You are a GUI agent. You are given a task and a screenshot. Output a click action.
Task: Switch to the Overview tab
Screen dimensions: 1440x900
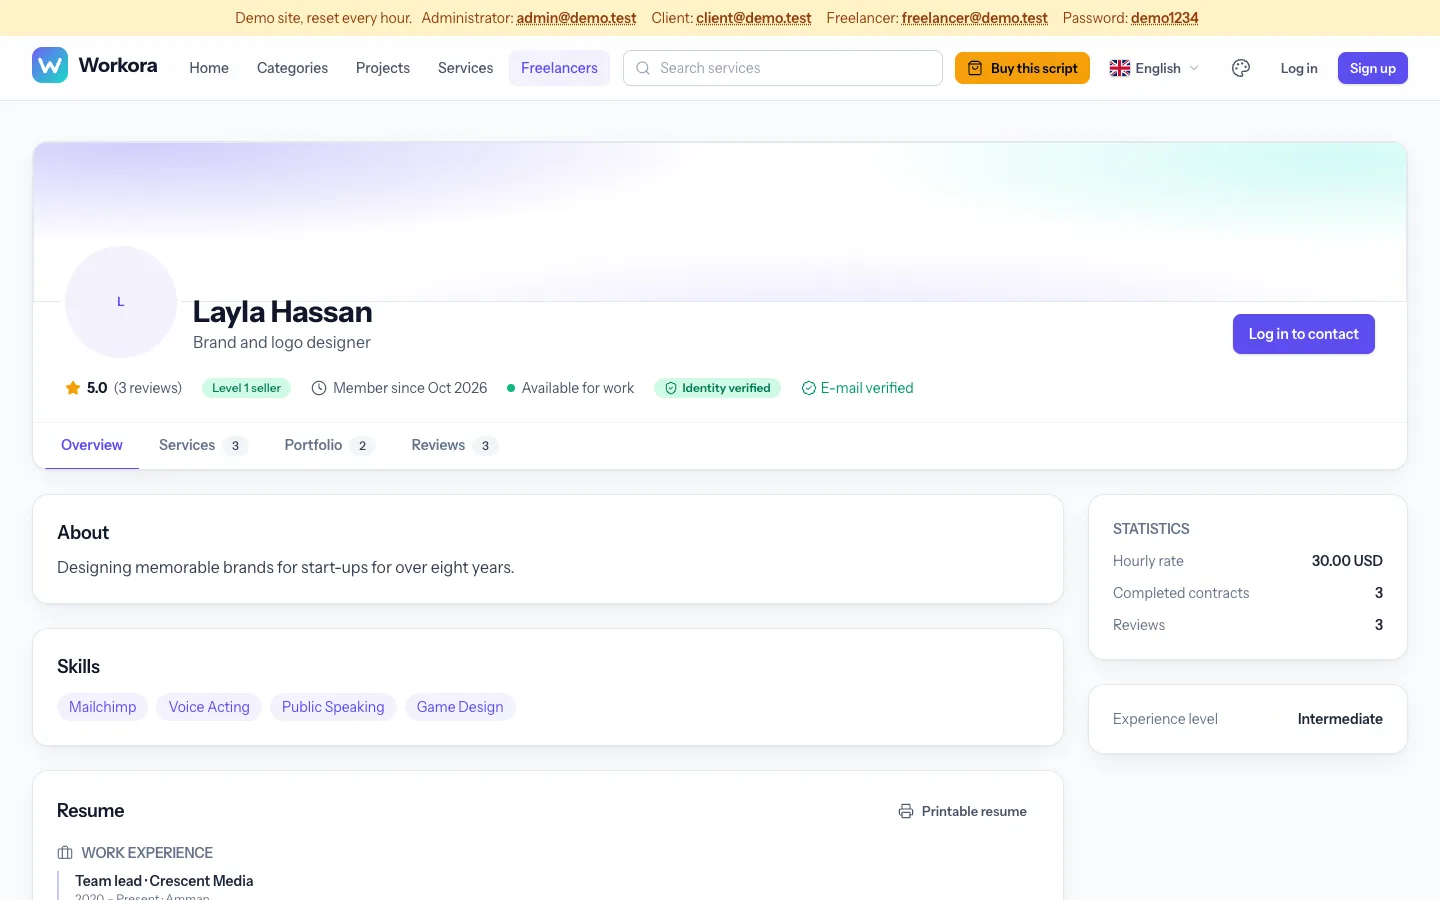point(92,445)
